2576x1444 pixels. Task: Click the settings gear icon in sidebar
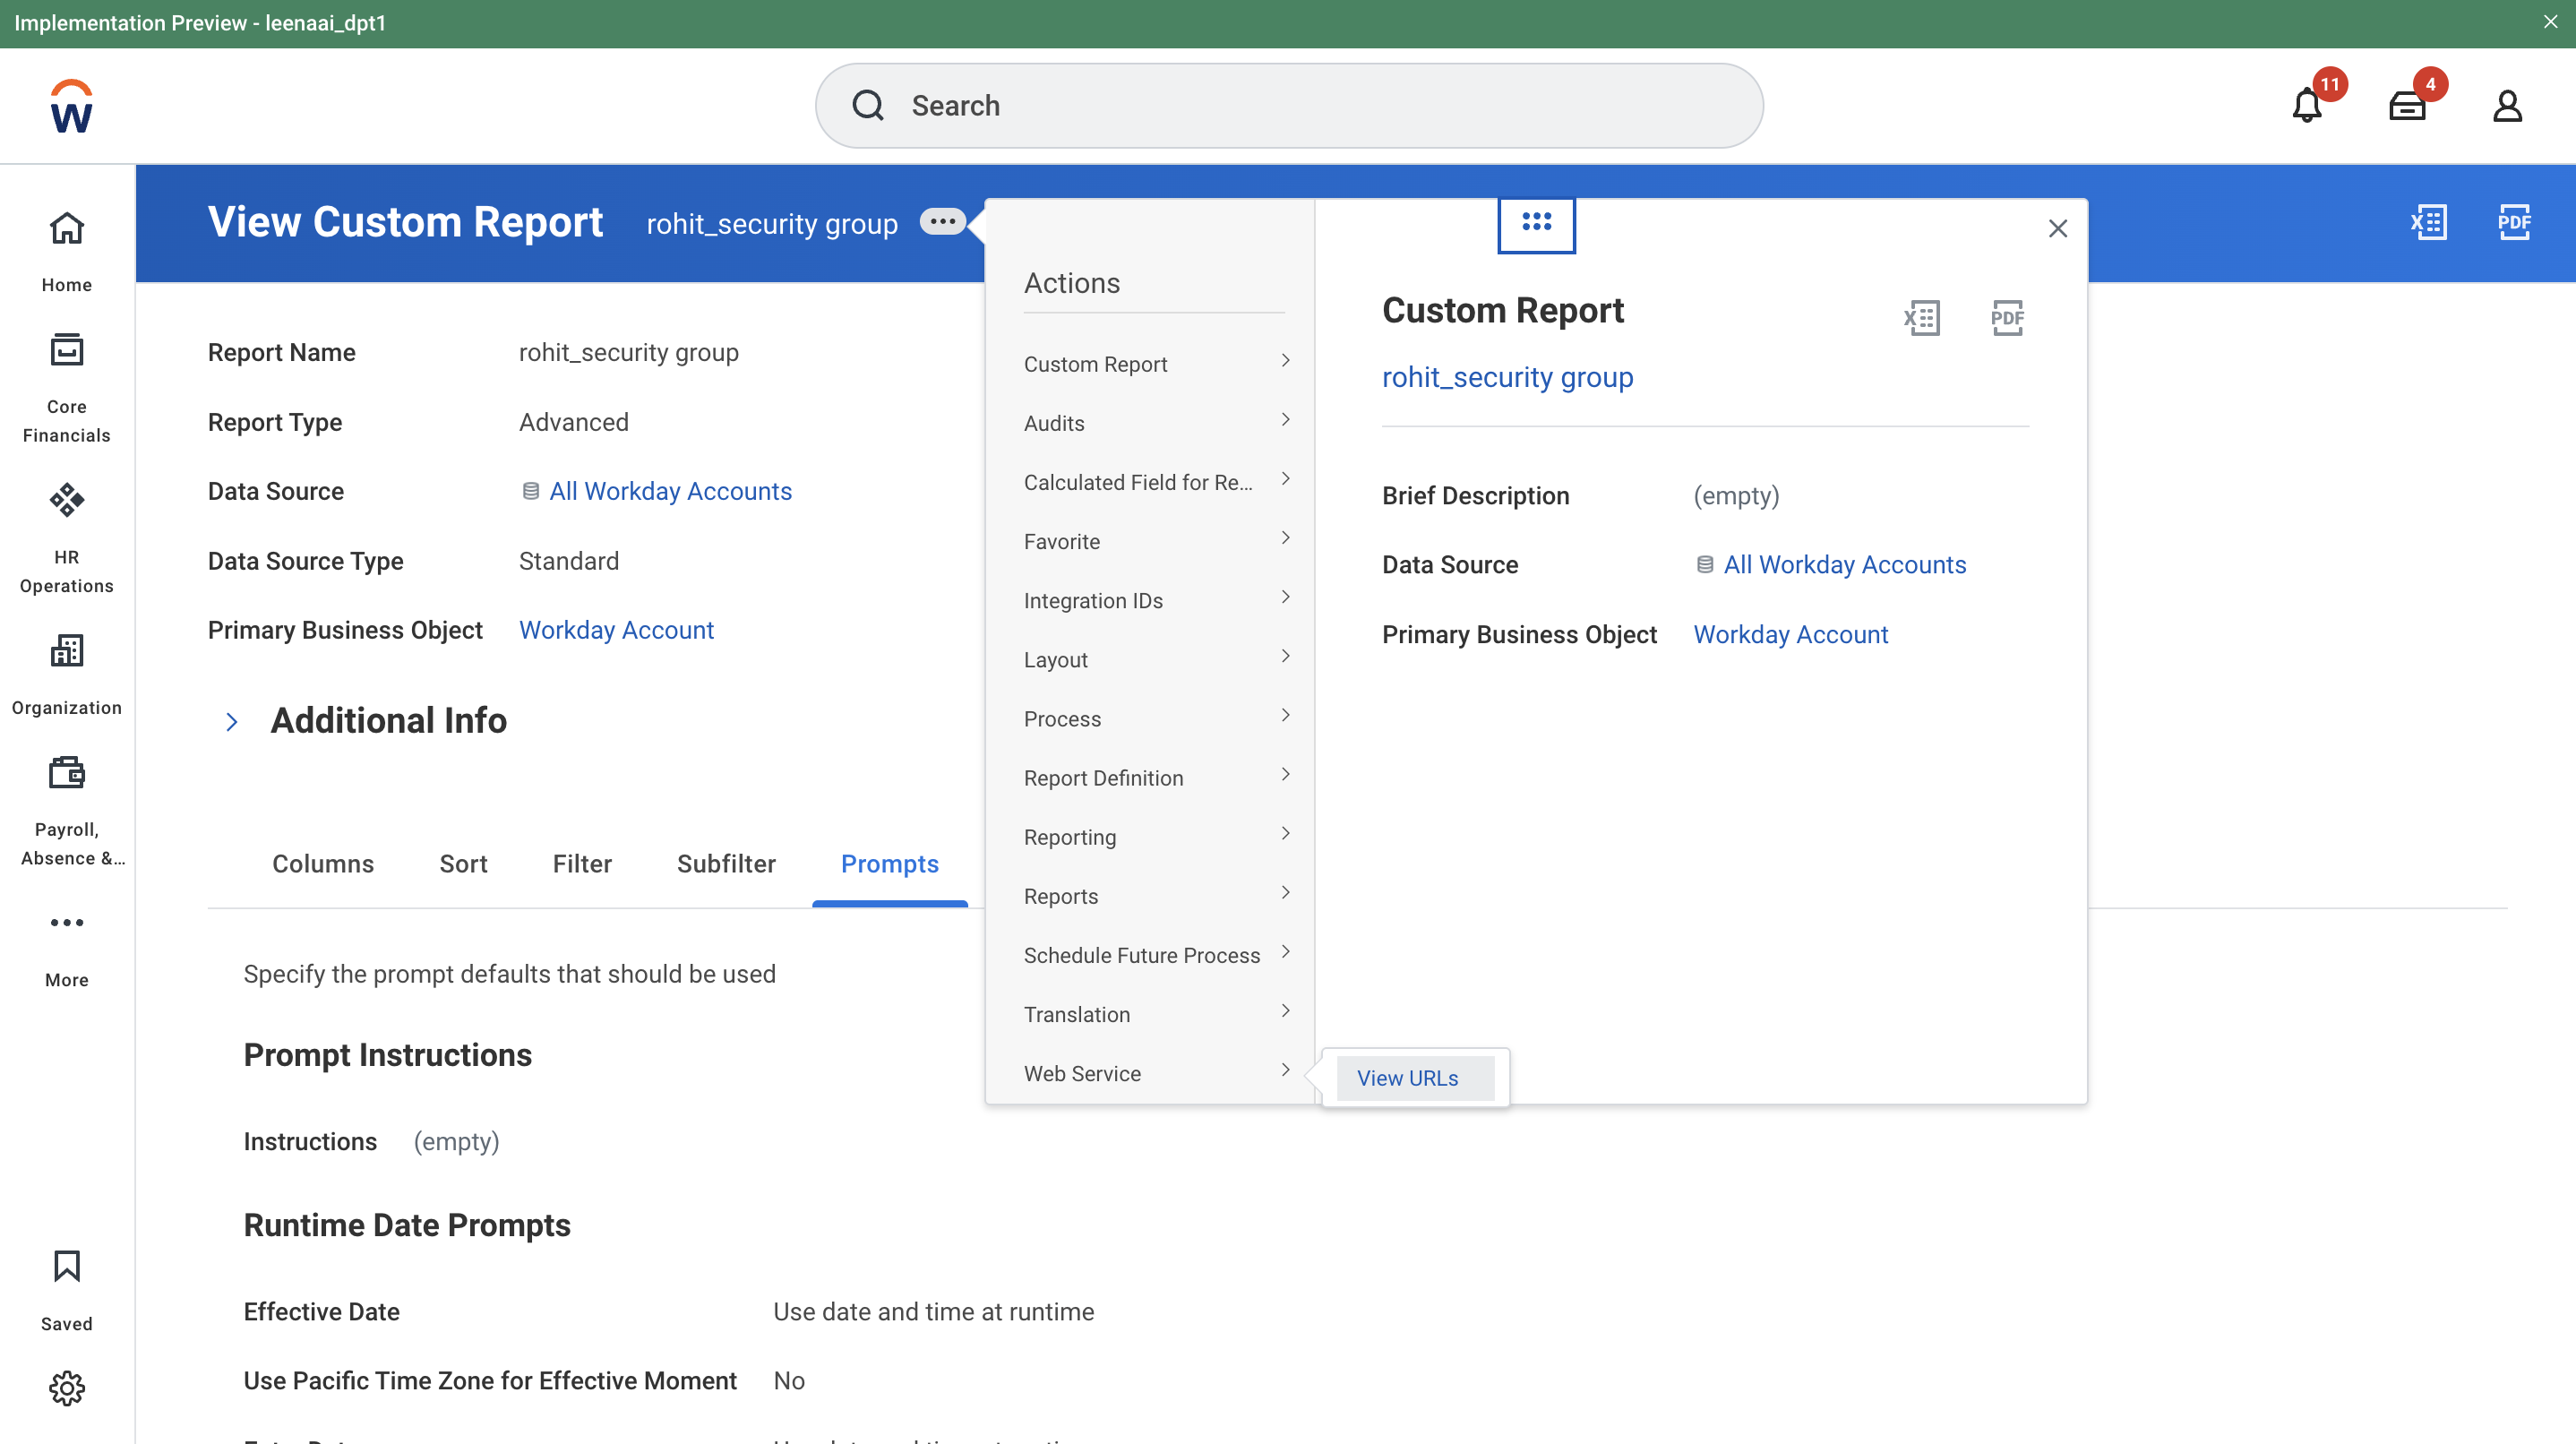(67, 1388)
